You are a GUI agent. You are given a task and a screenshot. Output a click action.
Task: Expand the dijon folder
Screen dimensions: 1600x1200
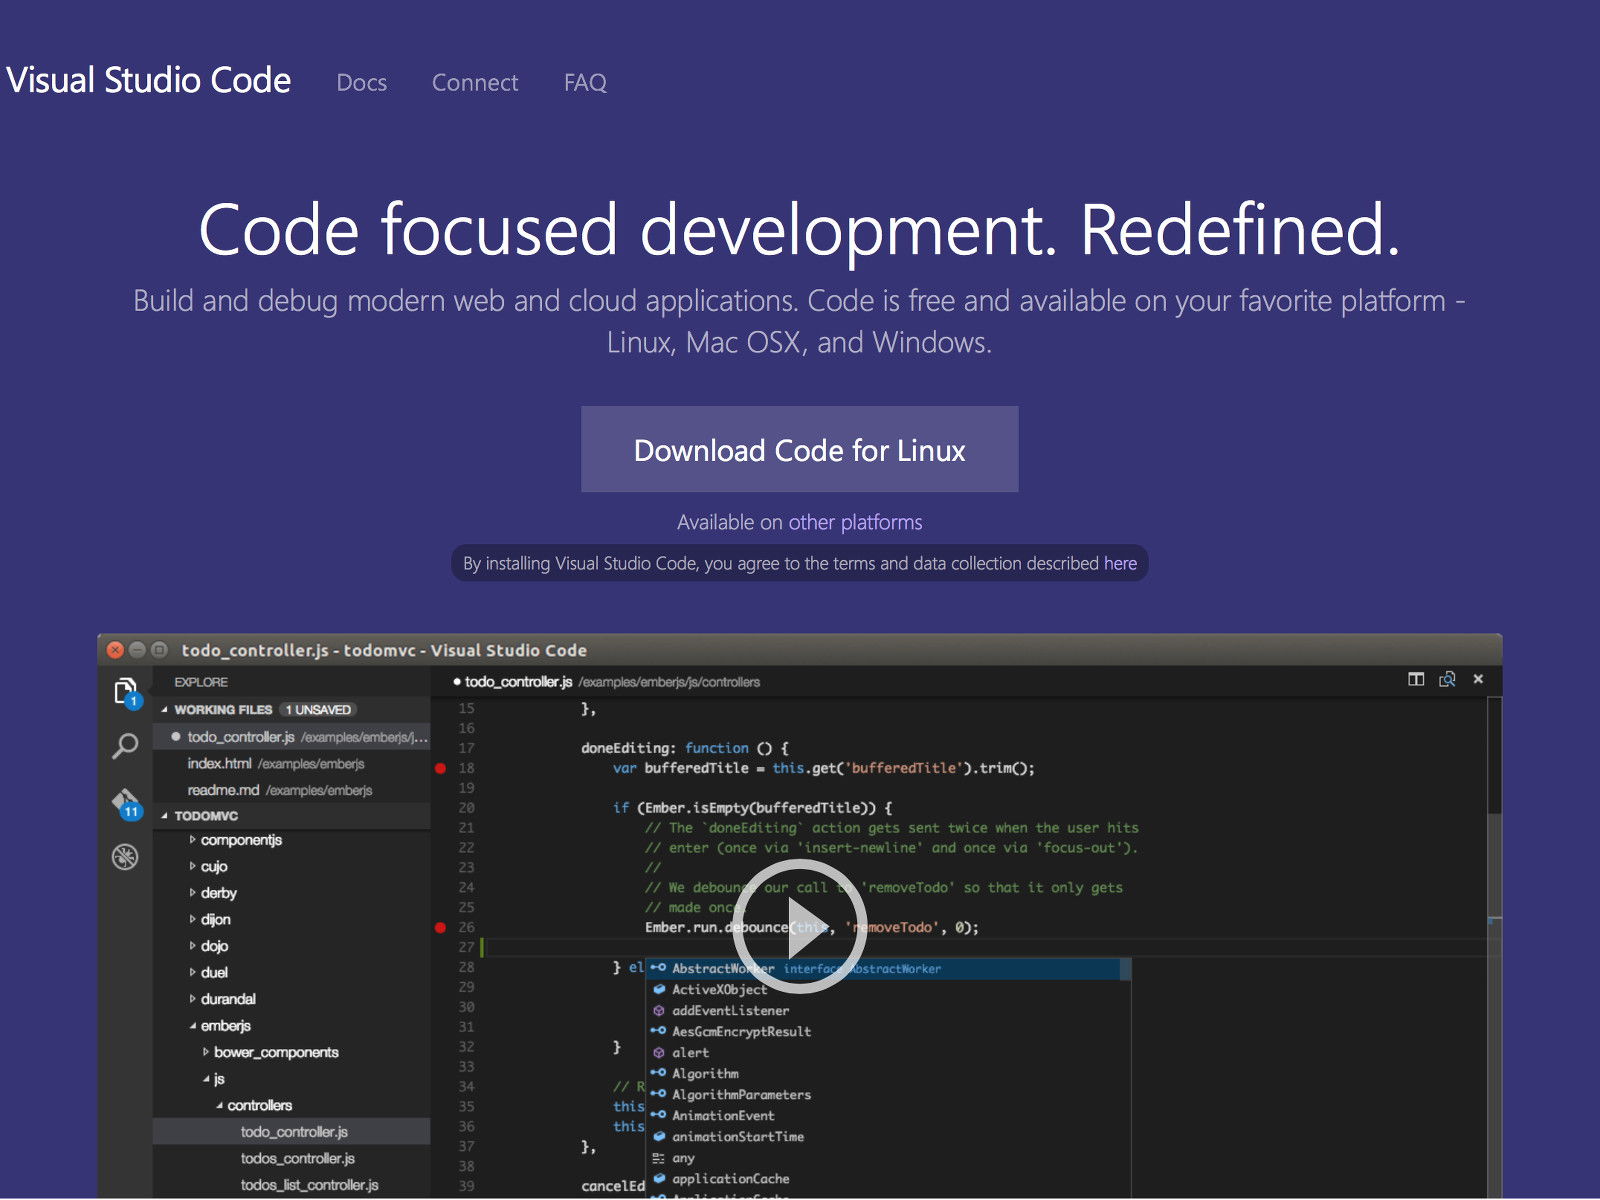192,919
